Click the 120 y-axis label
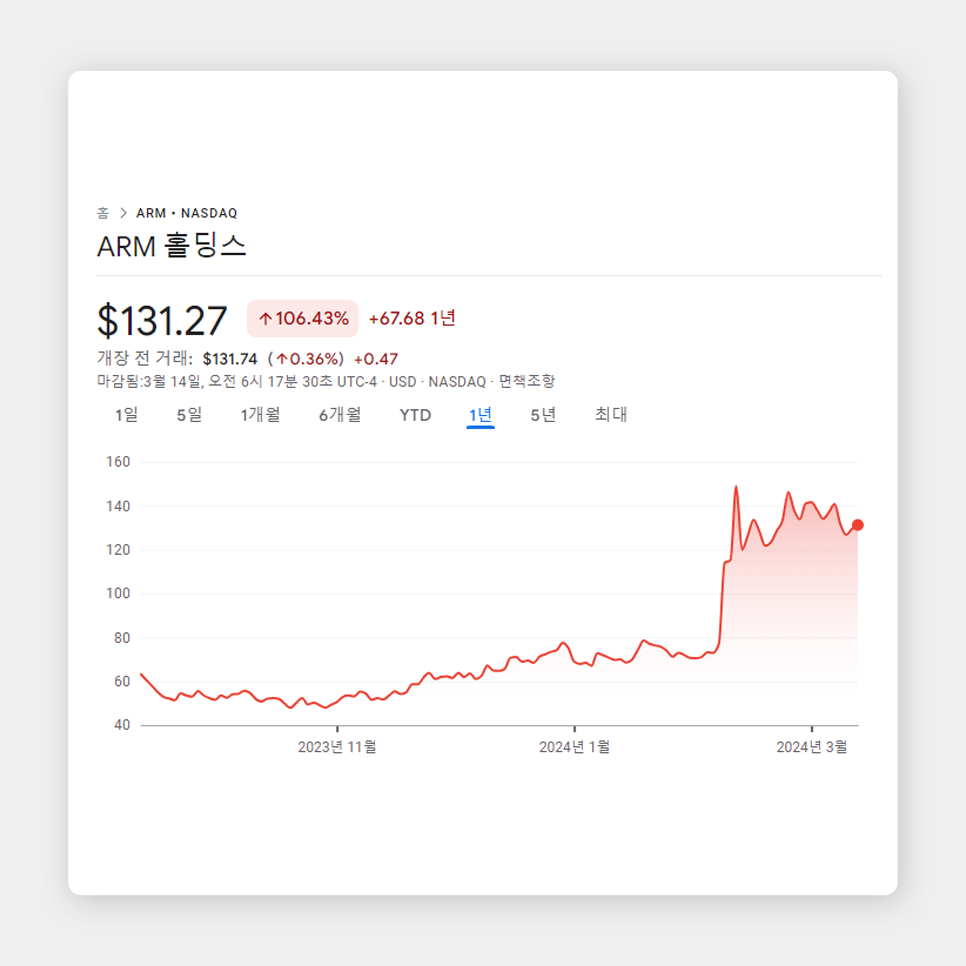The height and width of the screenshot is (966, 966). pos(118,550)
